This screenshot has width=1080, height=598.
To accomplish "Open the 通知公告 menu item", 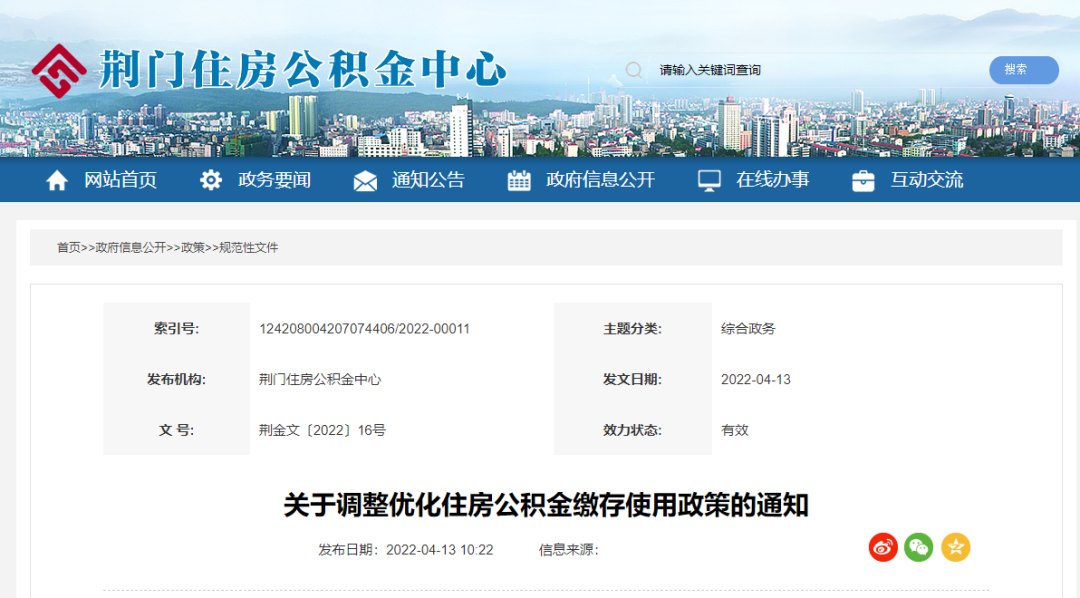I will click(x=428, y=180).
